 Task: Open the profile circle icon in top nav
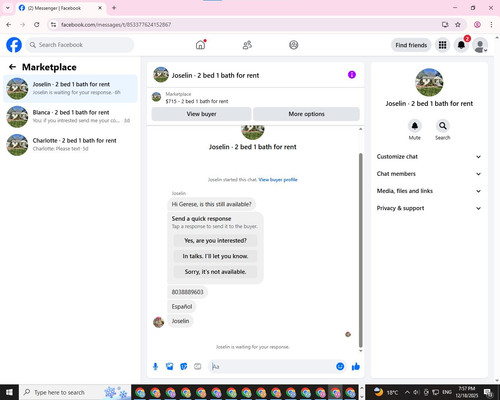click(x=294, y=45)
